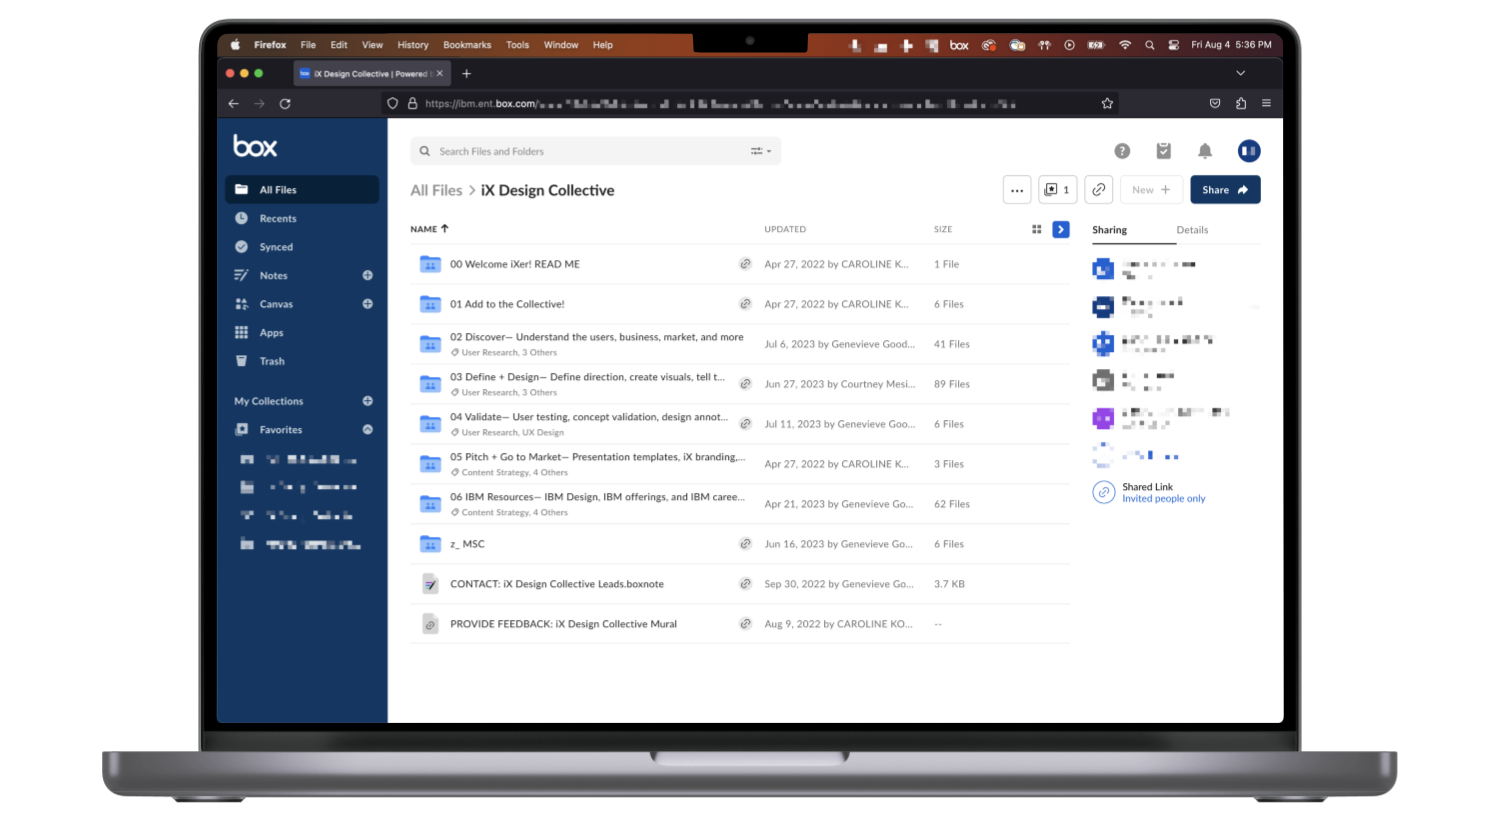Open Firefox extensions puzzle icon
Image resolution: width=1500 pixels, height=820 pixels.
(1241, 103)
